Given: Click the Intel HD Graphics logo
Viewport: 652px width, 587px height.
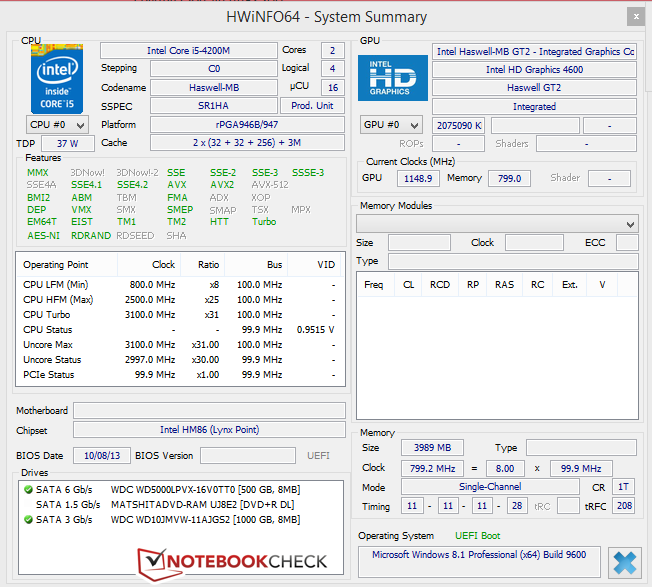Looking at the screenshot, I should click(x=393, y=78).
